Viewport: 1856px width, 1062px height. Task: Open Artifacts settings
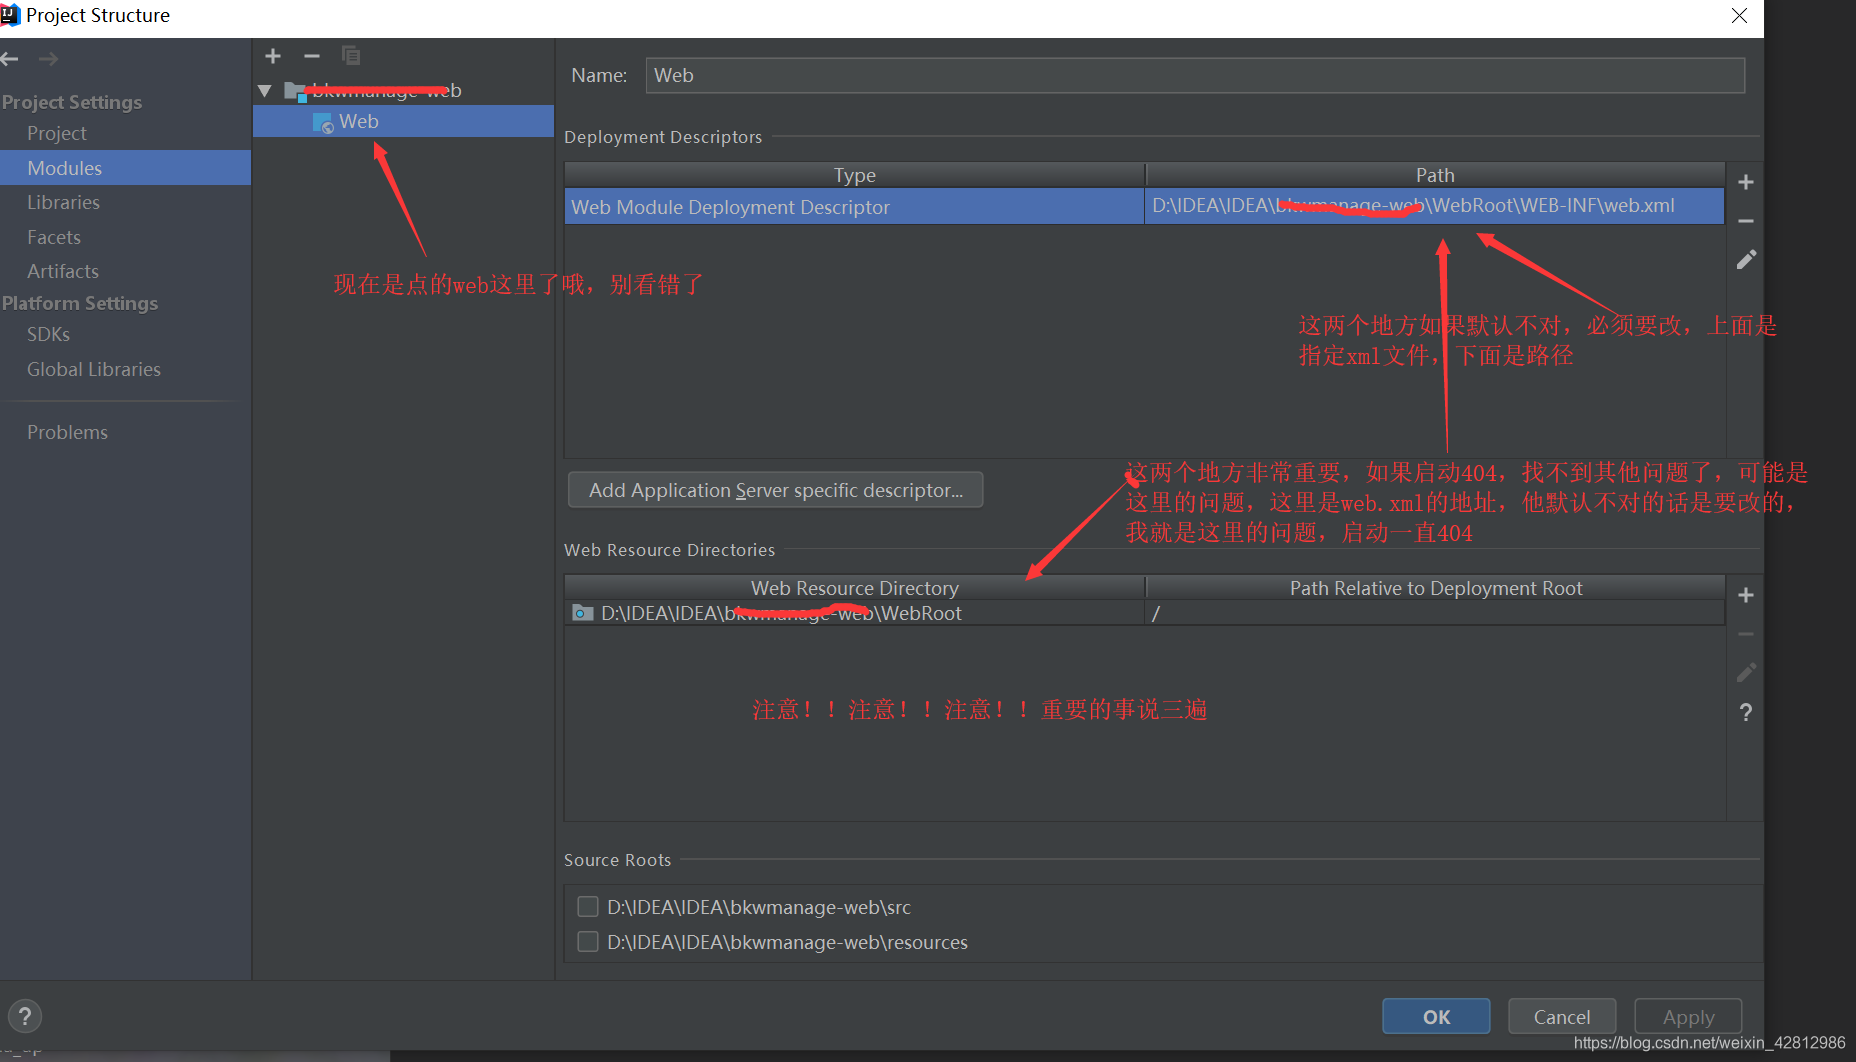click(x=63, y=271)
